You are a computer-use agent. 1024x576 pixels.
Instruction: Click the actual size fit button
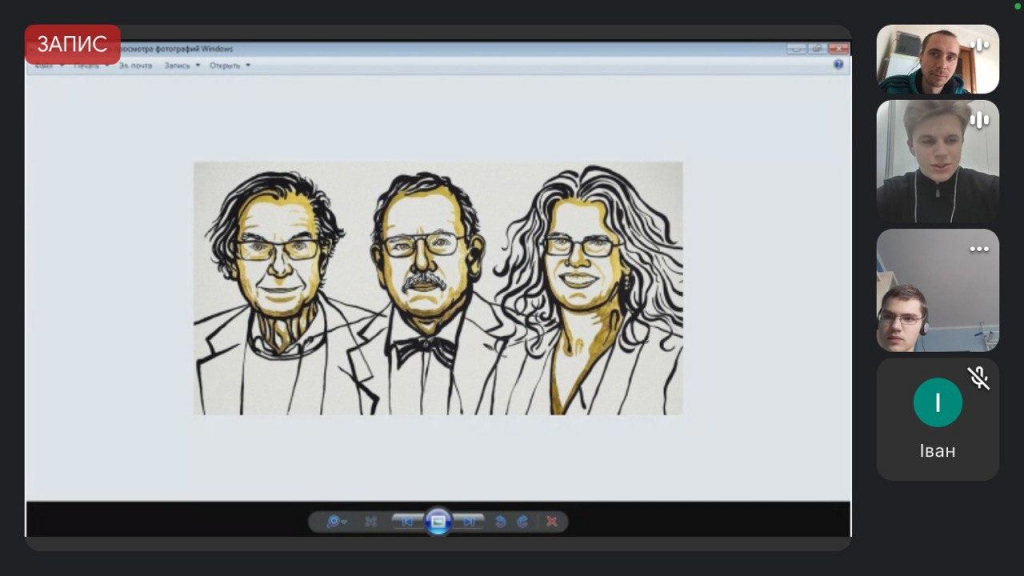371,521
